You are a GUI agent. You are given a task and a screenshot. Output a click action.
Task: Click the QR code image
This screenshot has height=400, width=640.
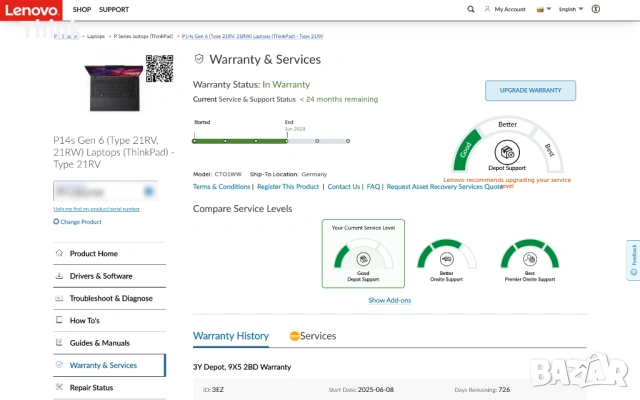[160, 69]
